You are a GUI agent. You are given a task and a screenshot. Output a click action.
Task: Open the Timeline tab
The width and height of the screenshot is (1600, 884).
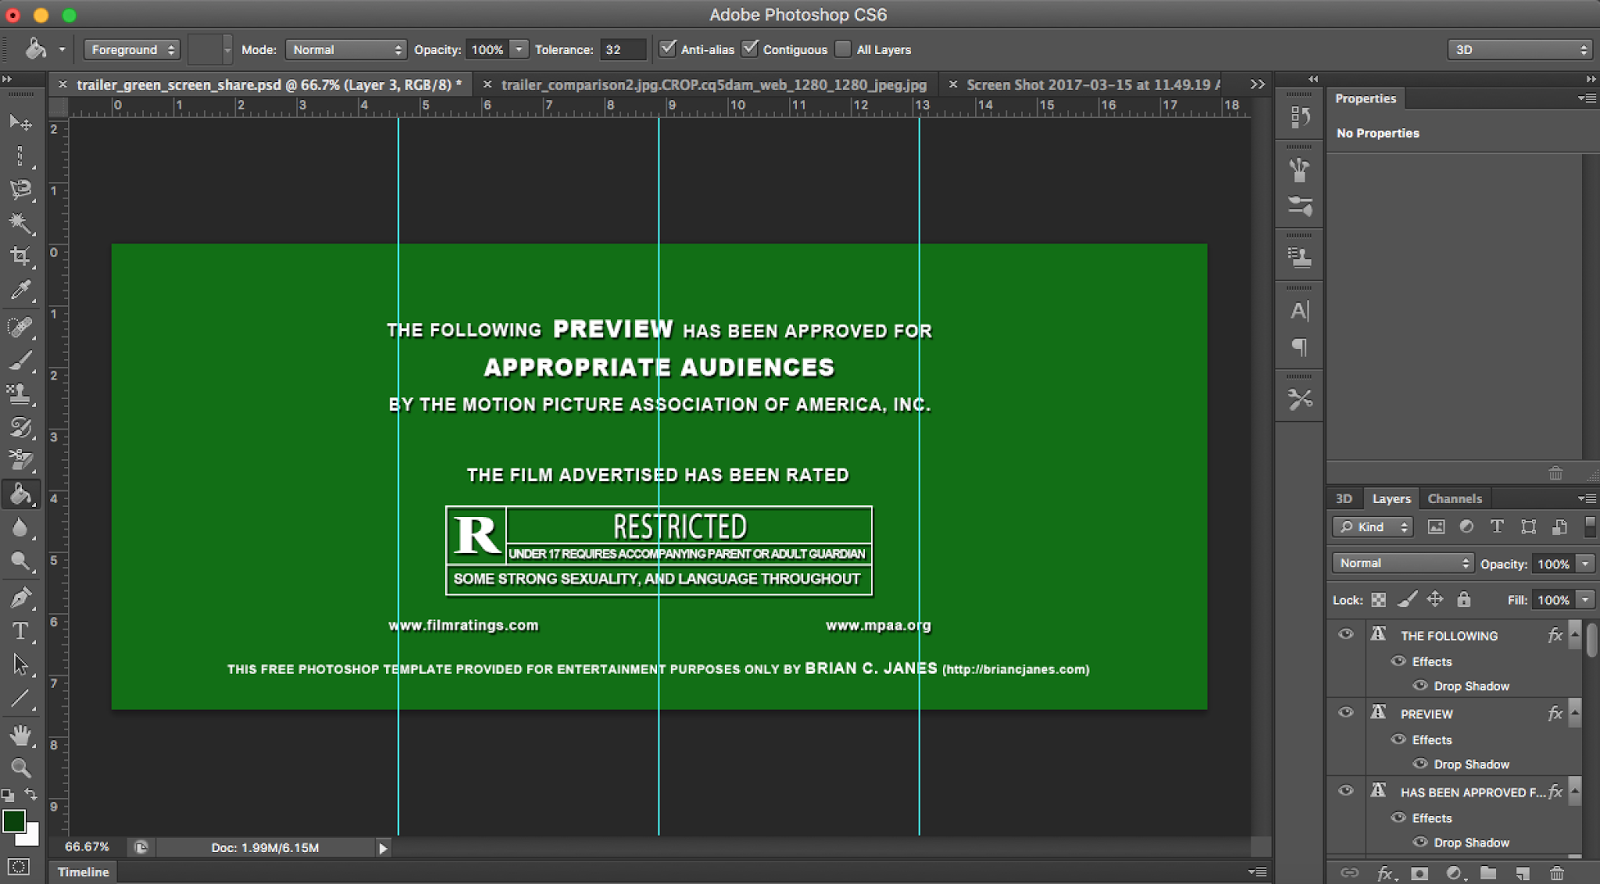tap(83, 872)
